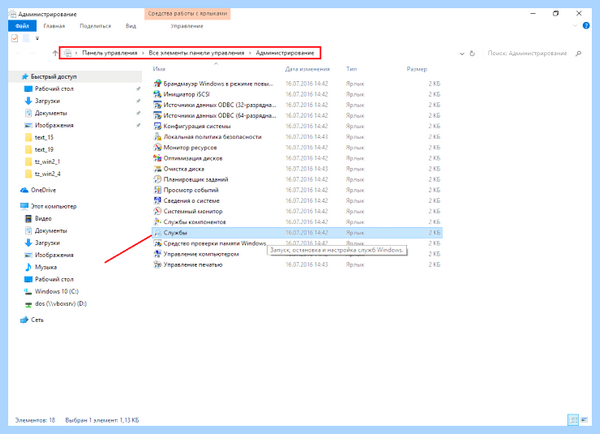Sort by the Имя column header
This screenshot has height=434, width=600.
159,69
